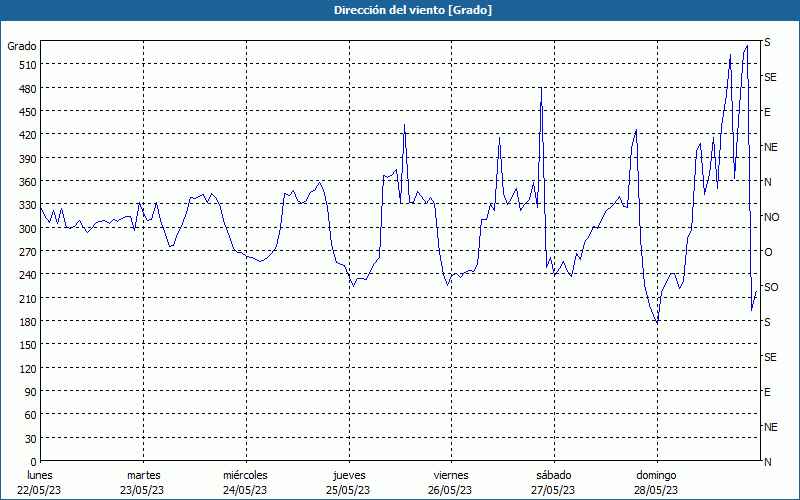Click the 450 value on left axis

point(28,112)
